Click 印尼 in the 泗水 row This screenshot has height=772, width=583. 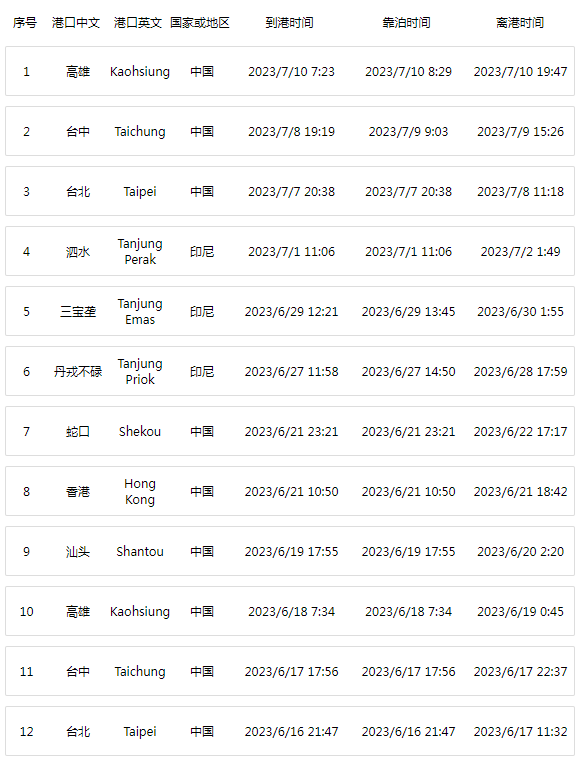pyautogui.click(x=202, y=252)
